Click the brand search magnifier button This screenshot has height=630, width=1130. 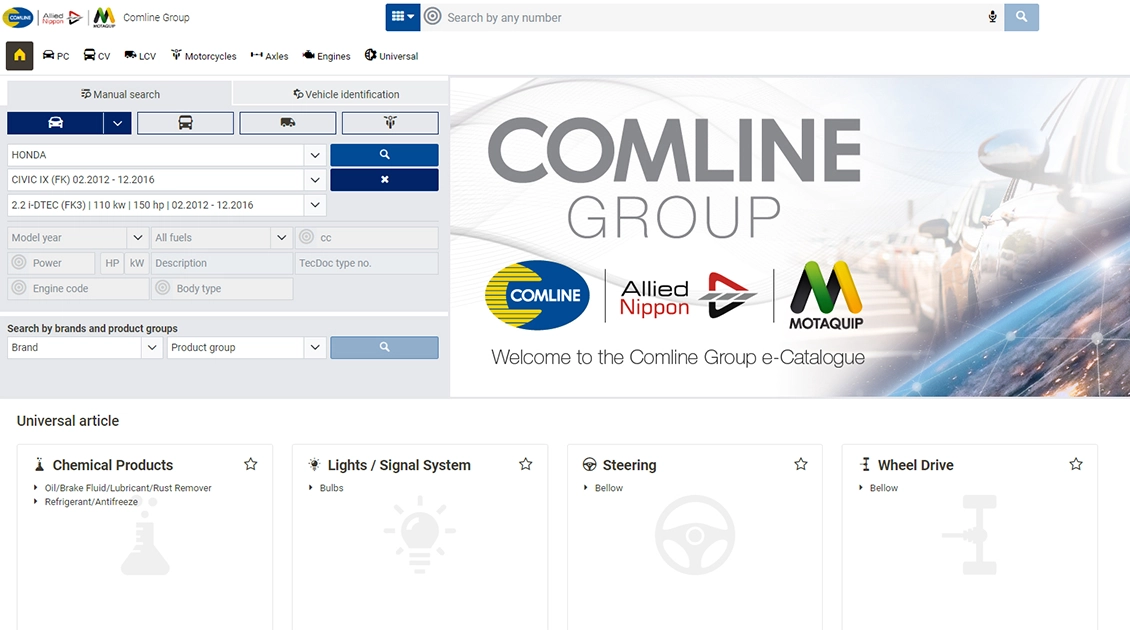coord(384,347)
